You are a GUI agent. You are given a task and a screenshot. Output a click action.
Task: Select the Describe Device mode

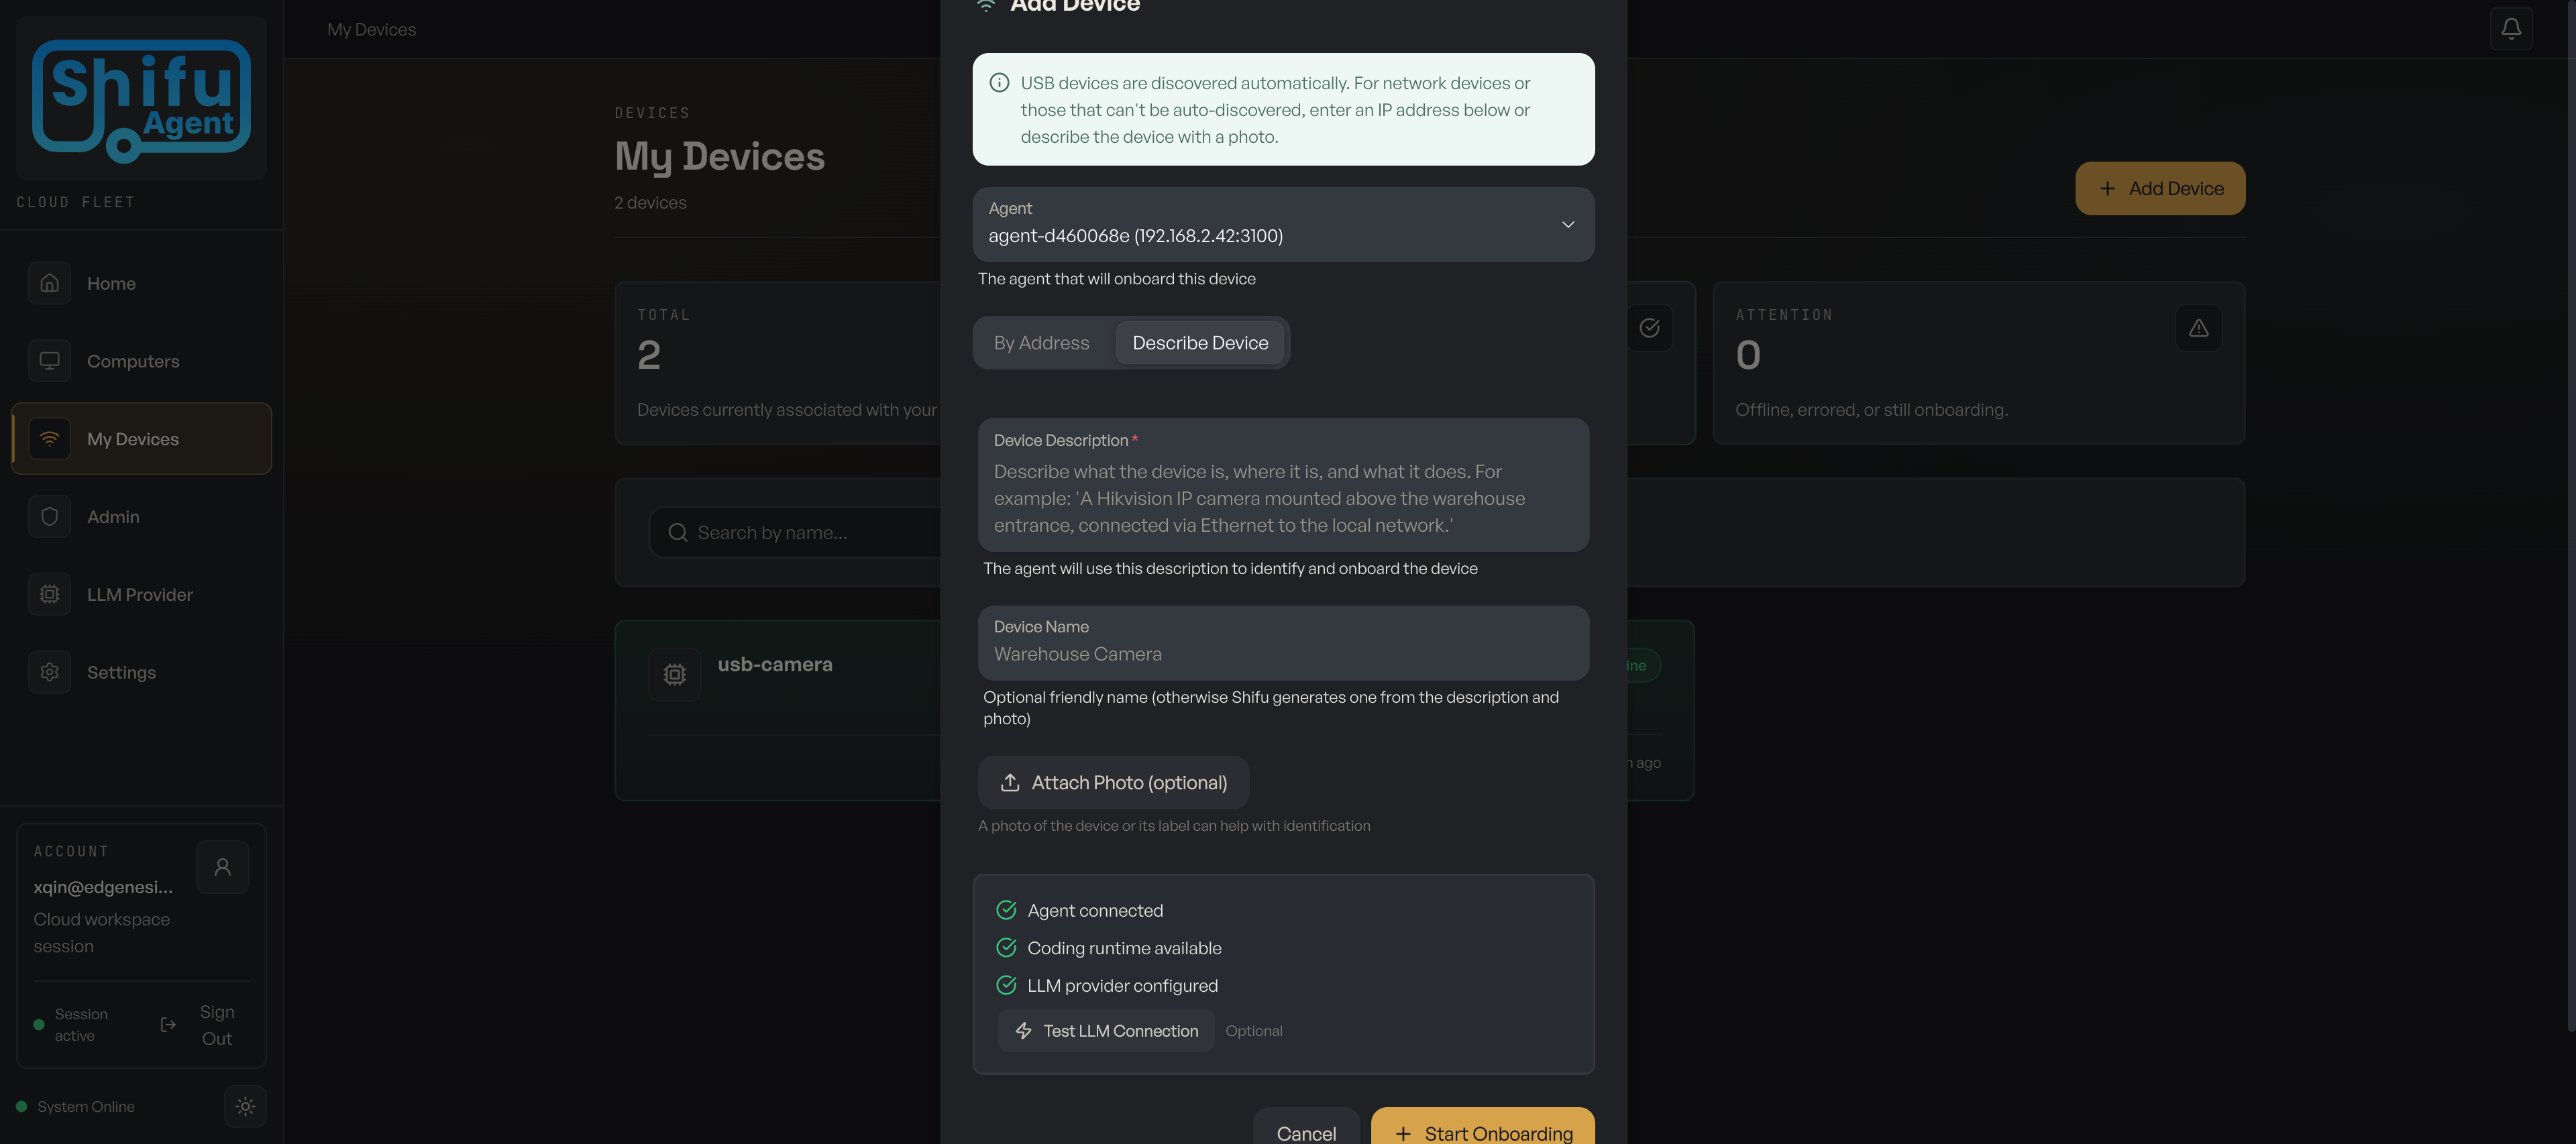pos(1200,342)
